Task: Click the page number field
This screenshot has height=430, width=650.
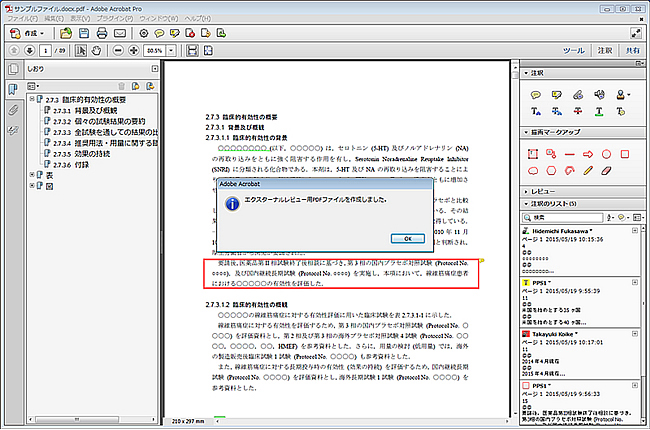Action: coord(45,51)
